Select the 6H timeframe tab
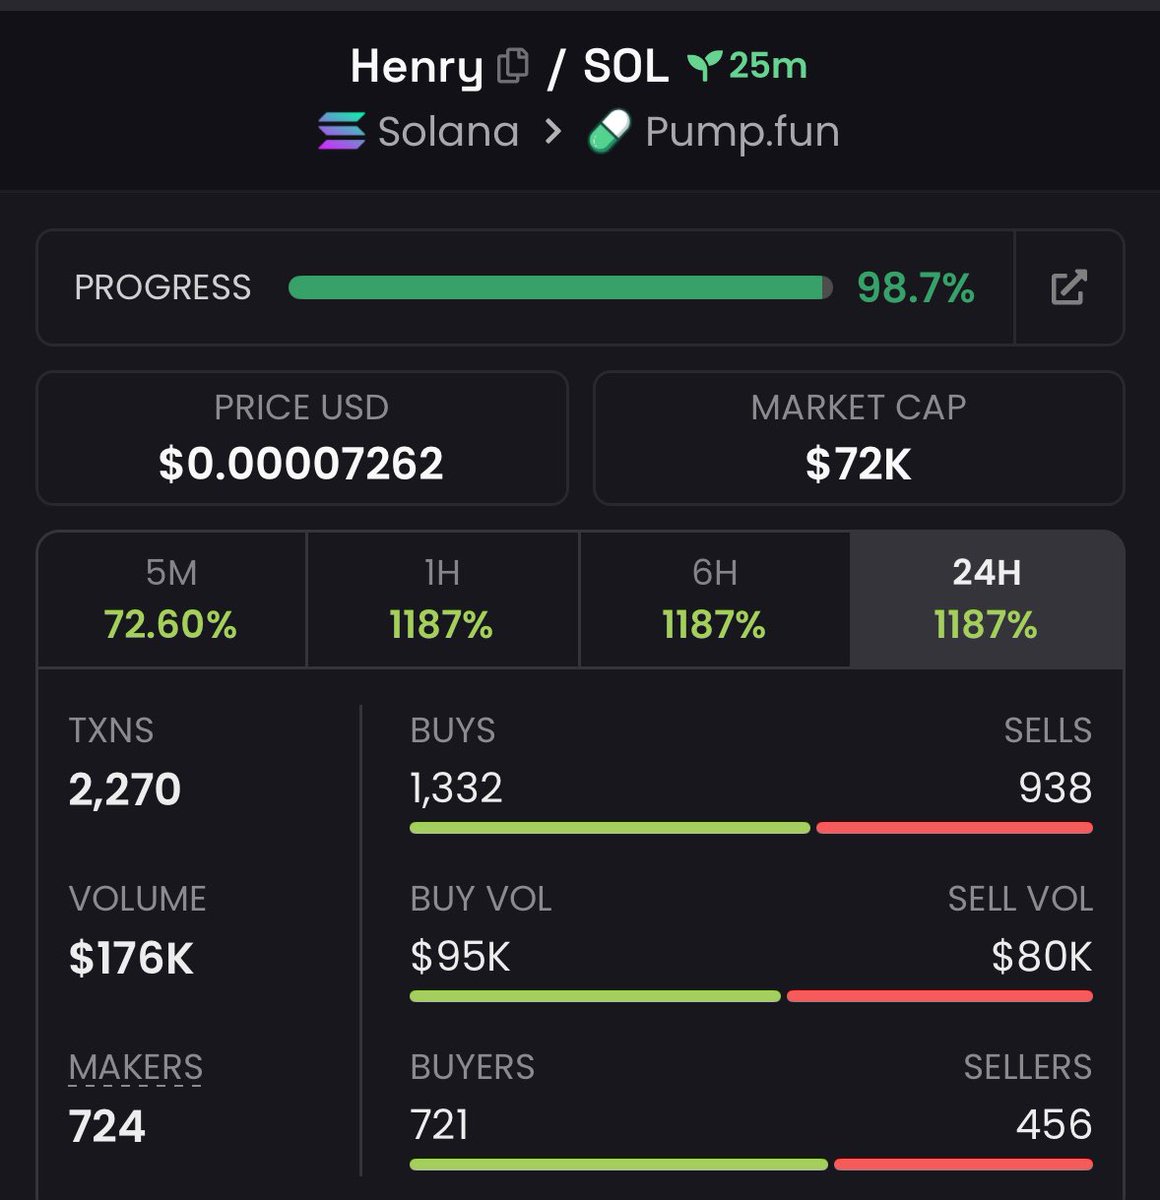Image resolution: width=1160 pixels, height=1200 pixels. click(714, 599)
